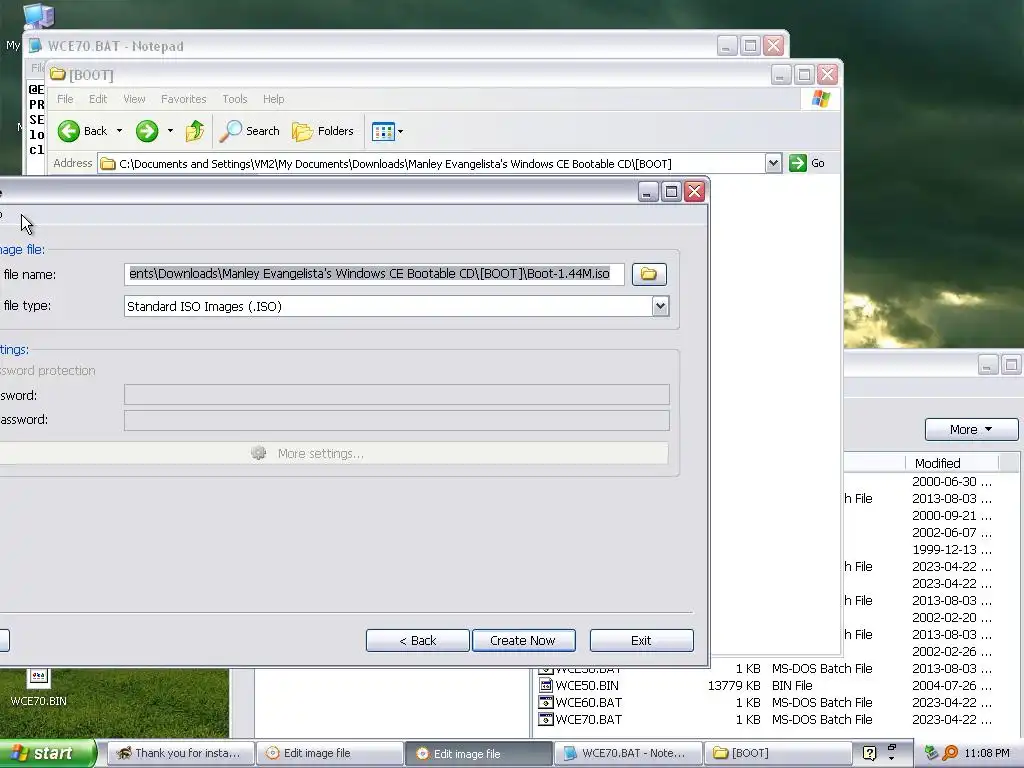Open the Favorites menu in BOOT window
Image resolution: width=1024 pixels, height=768 pixels.
click(x=184, y=99)
